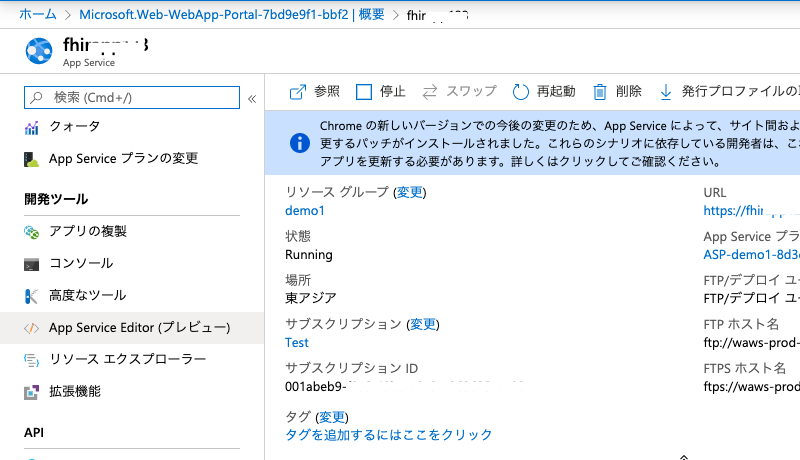Click the 削除 trash can icon

tap(600, 92)
